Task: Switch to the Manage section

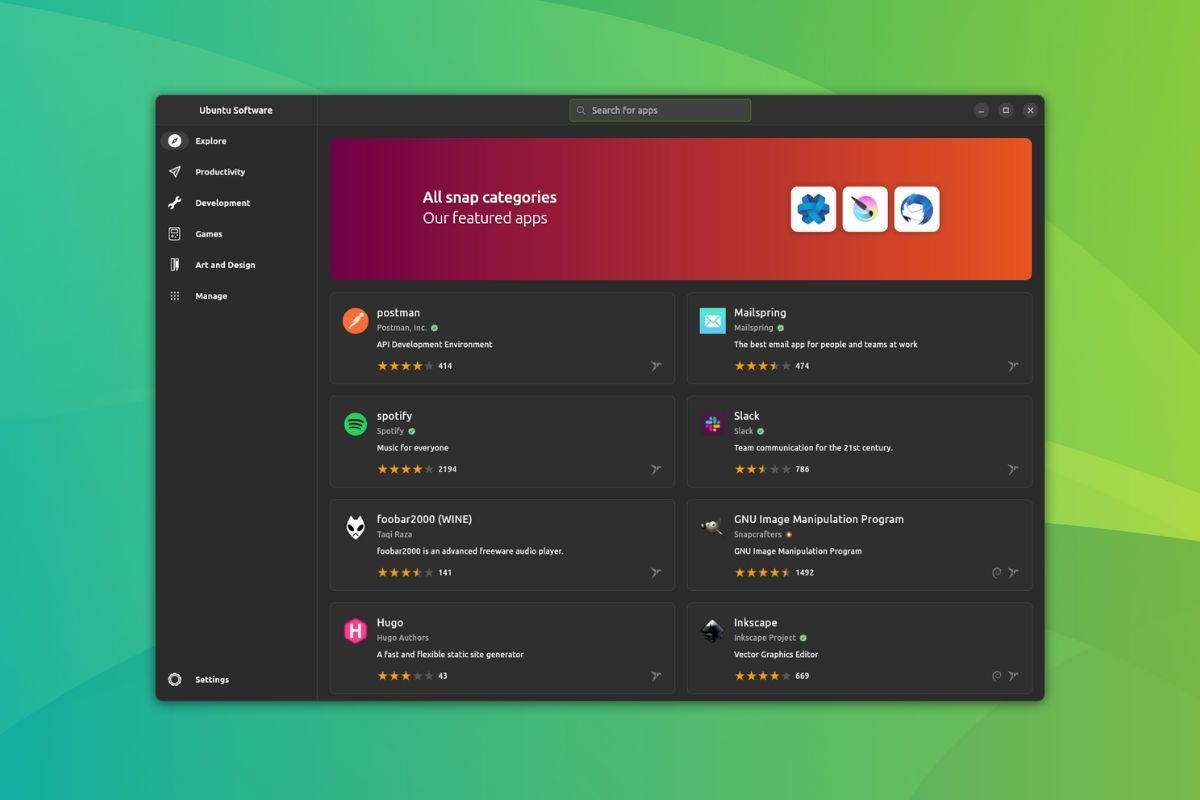Action: pyautogui.click(x=210, y=295)
